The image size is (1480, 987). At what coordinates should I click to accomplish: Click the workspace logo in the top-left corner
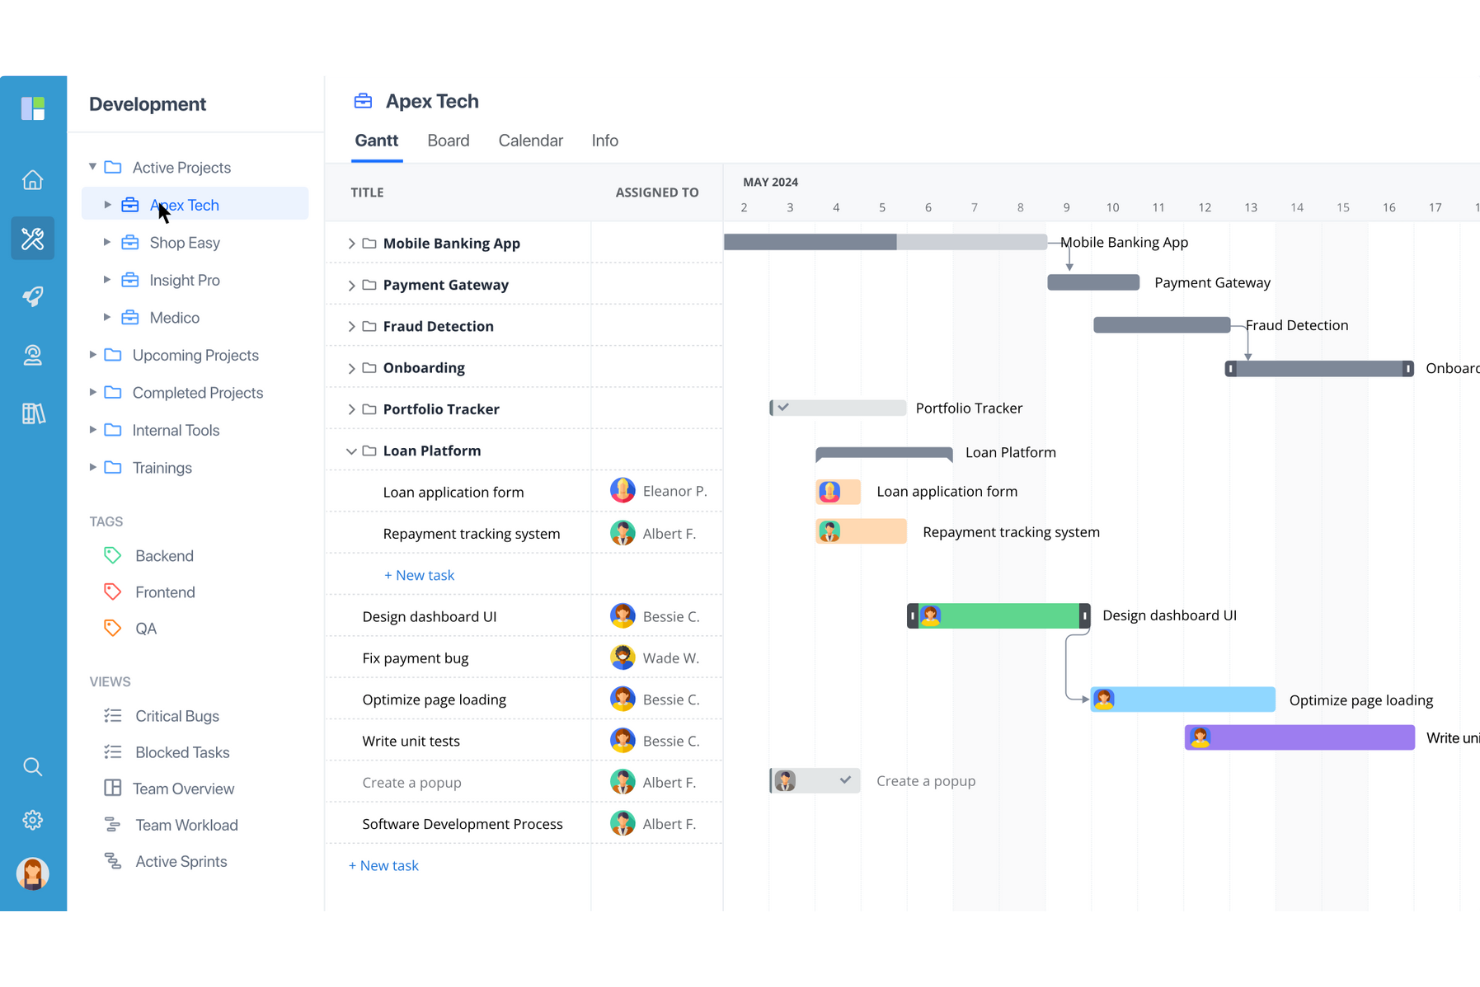coord(33,108)
